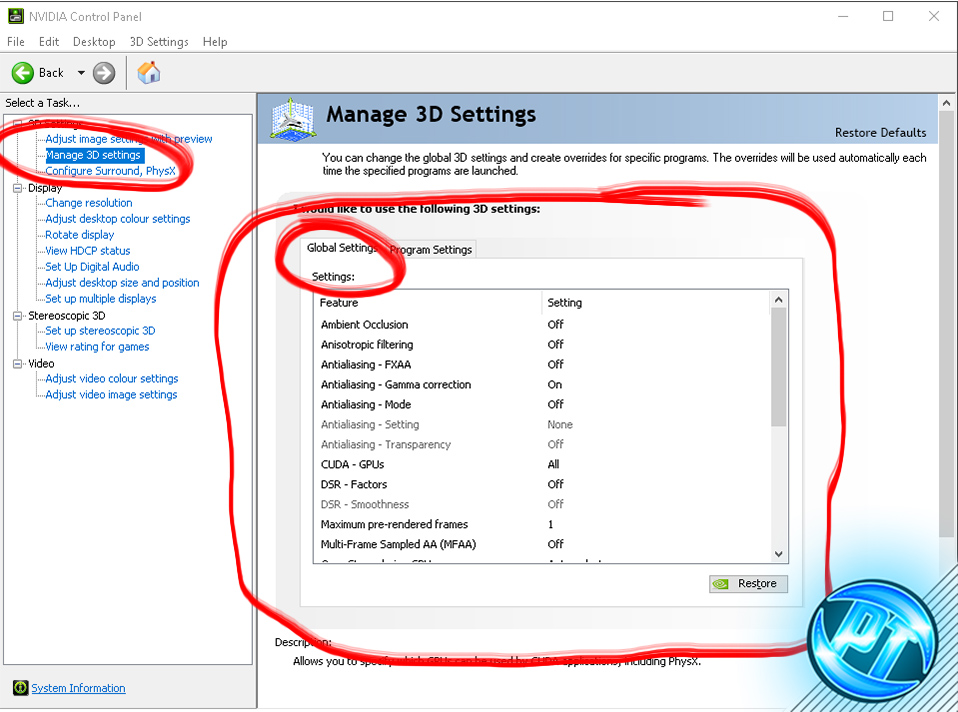Open Adjust video image settings

click(x=111, y=395)
